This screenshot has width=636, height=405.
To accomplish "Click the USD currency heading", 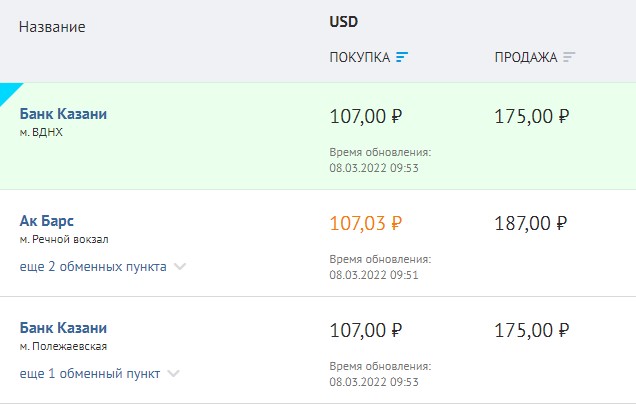I will point(344,22).
